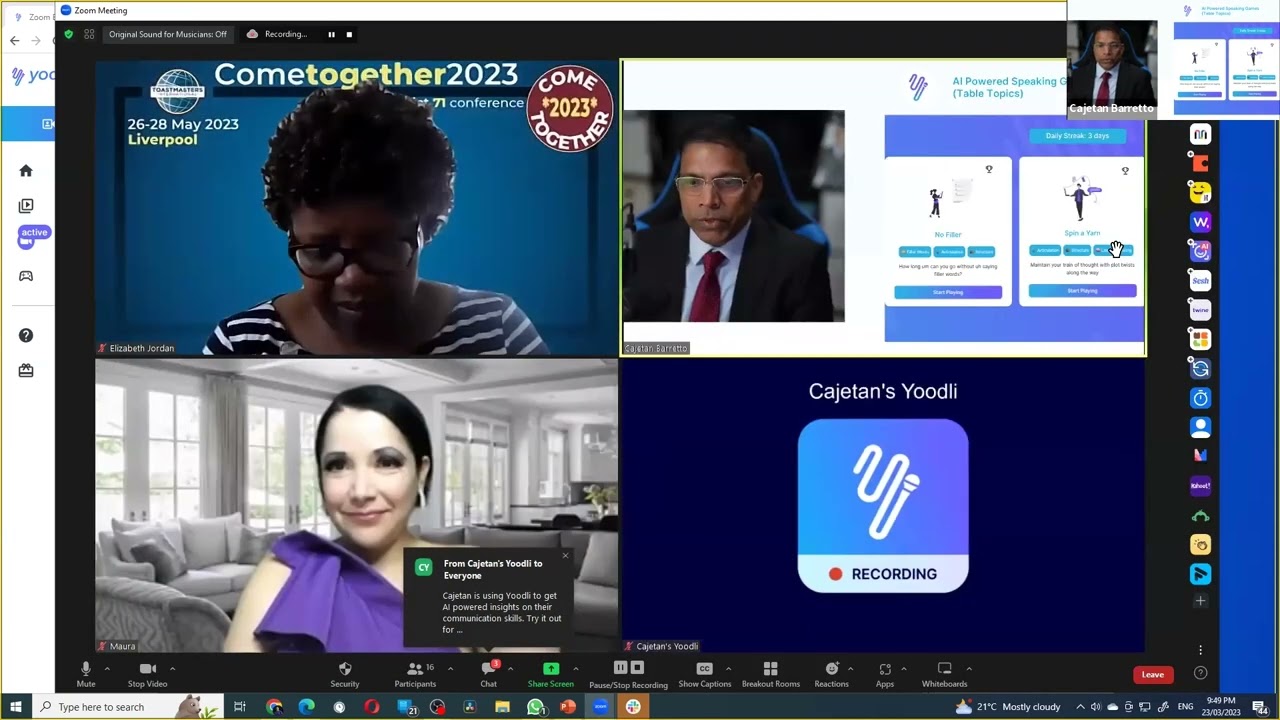Screen dimensions: 1280x720
Task: Open the Chat panel
Action: point(489,674)
